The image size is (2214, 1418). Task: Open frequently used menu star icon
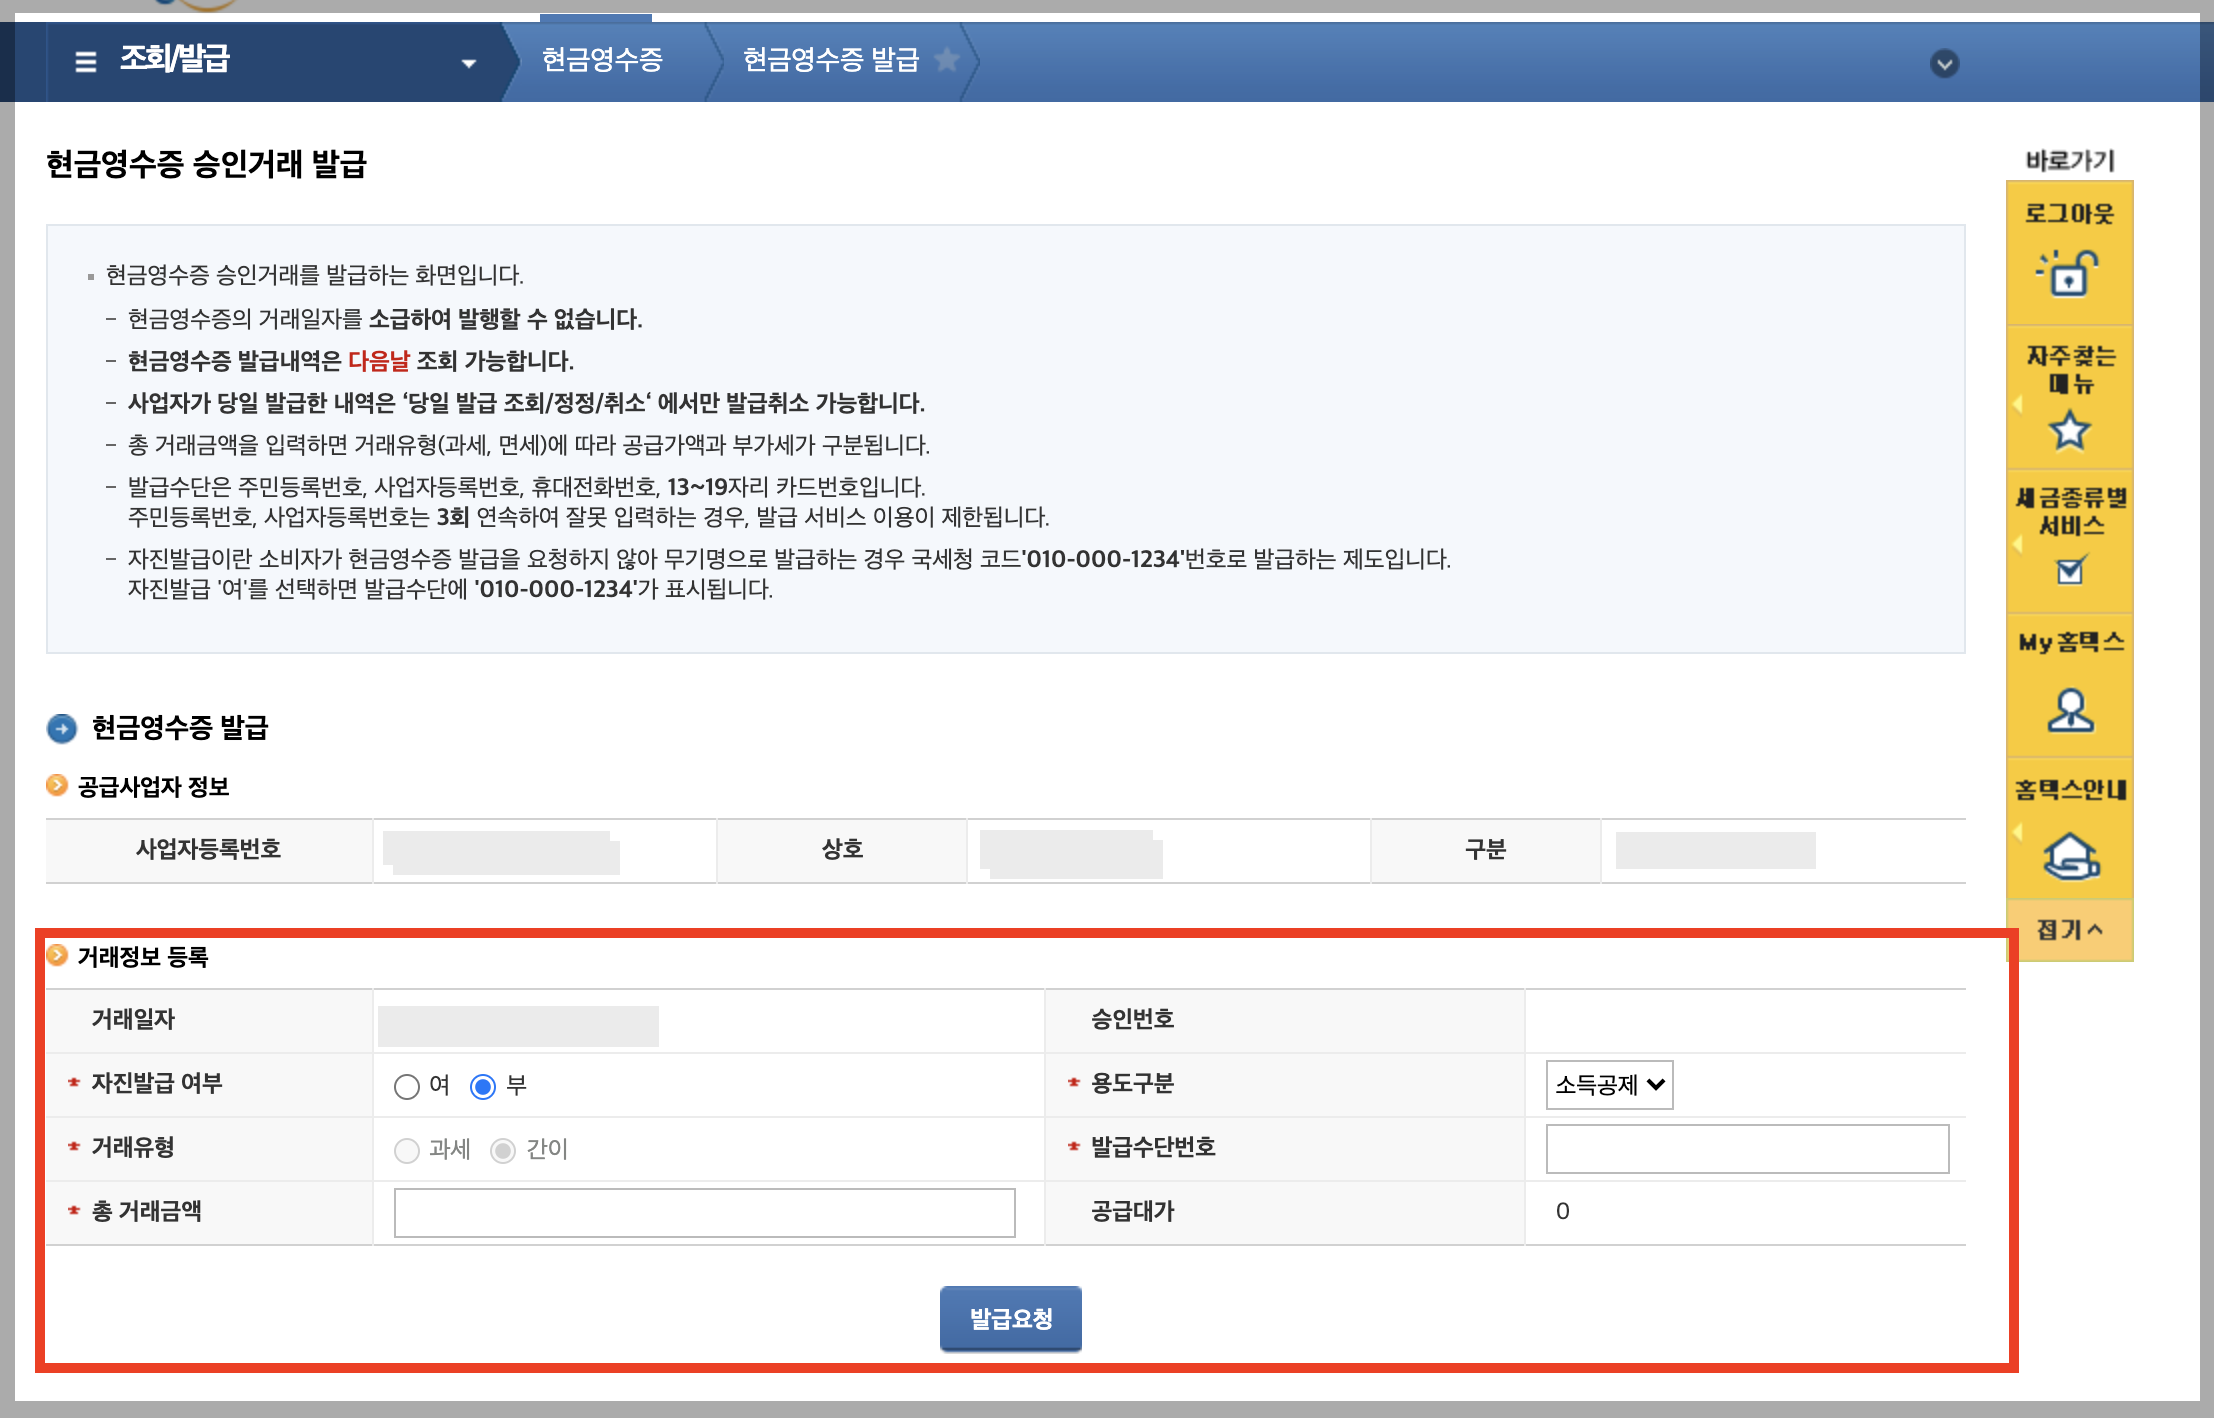click(x=2069, y=431)
